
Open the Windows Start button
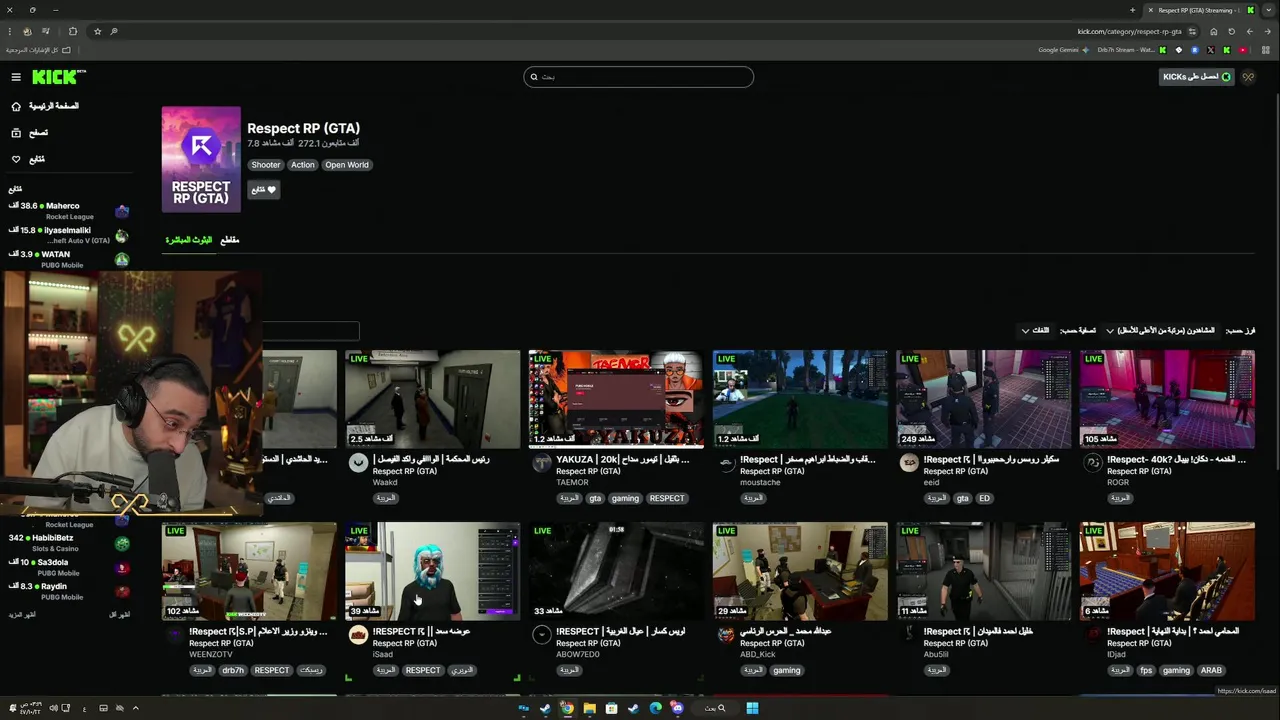752,708
